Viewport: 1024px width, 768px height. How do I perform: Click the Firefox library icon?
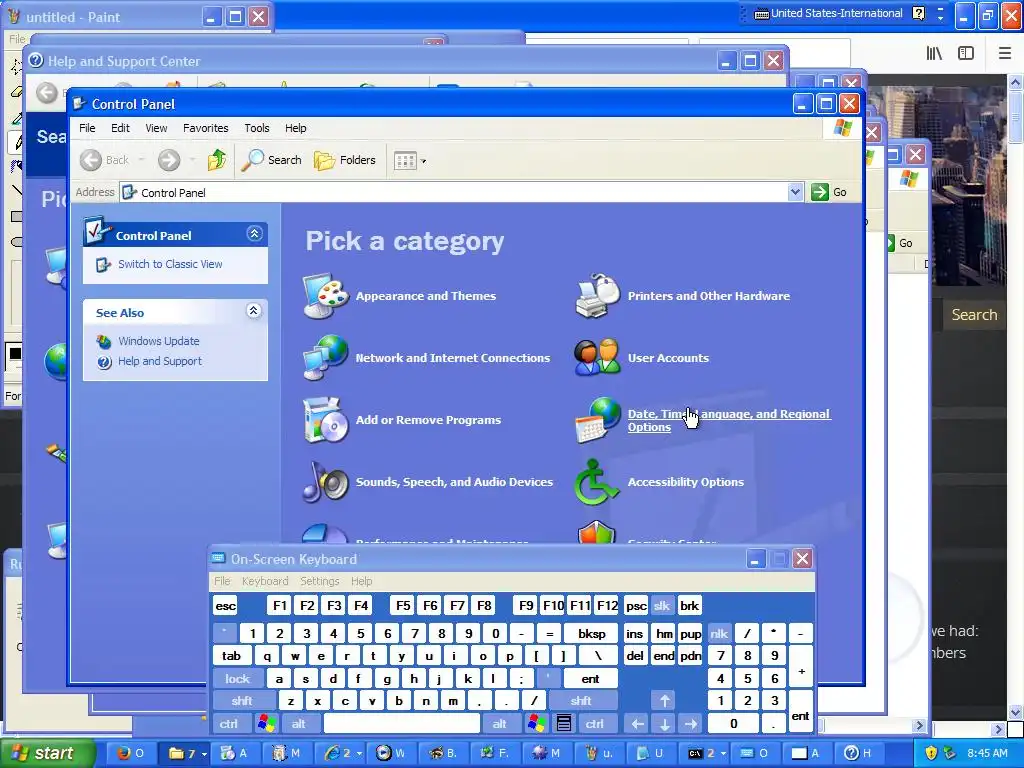(934, 53)
